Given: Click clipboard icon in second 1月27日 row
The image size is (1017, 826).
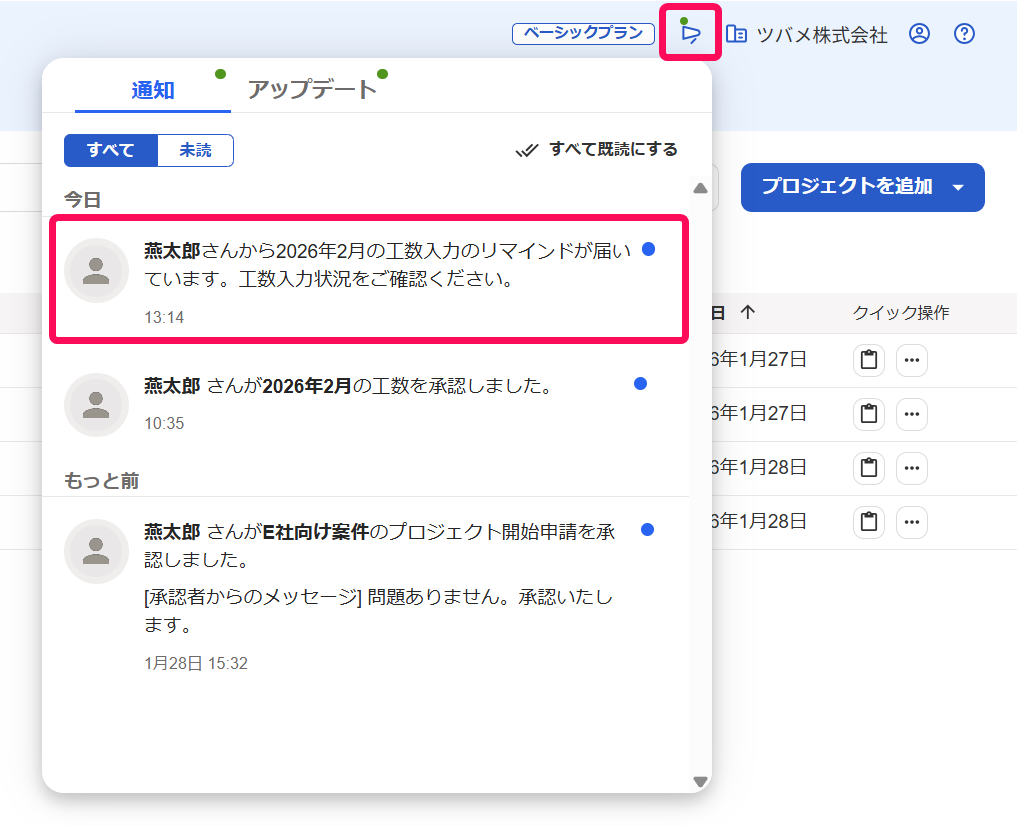Looking at the screenshot, I should tap(869, 414).
